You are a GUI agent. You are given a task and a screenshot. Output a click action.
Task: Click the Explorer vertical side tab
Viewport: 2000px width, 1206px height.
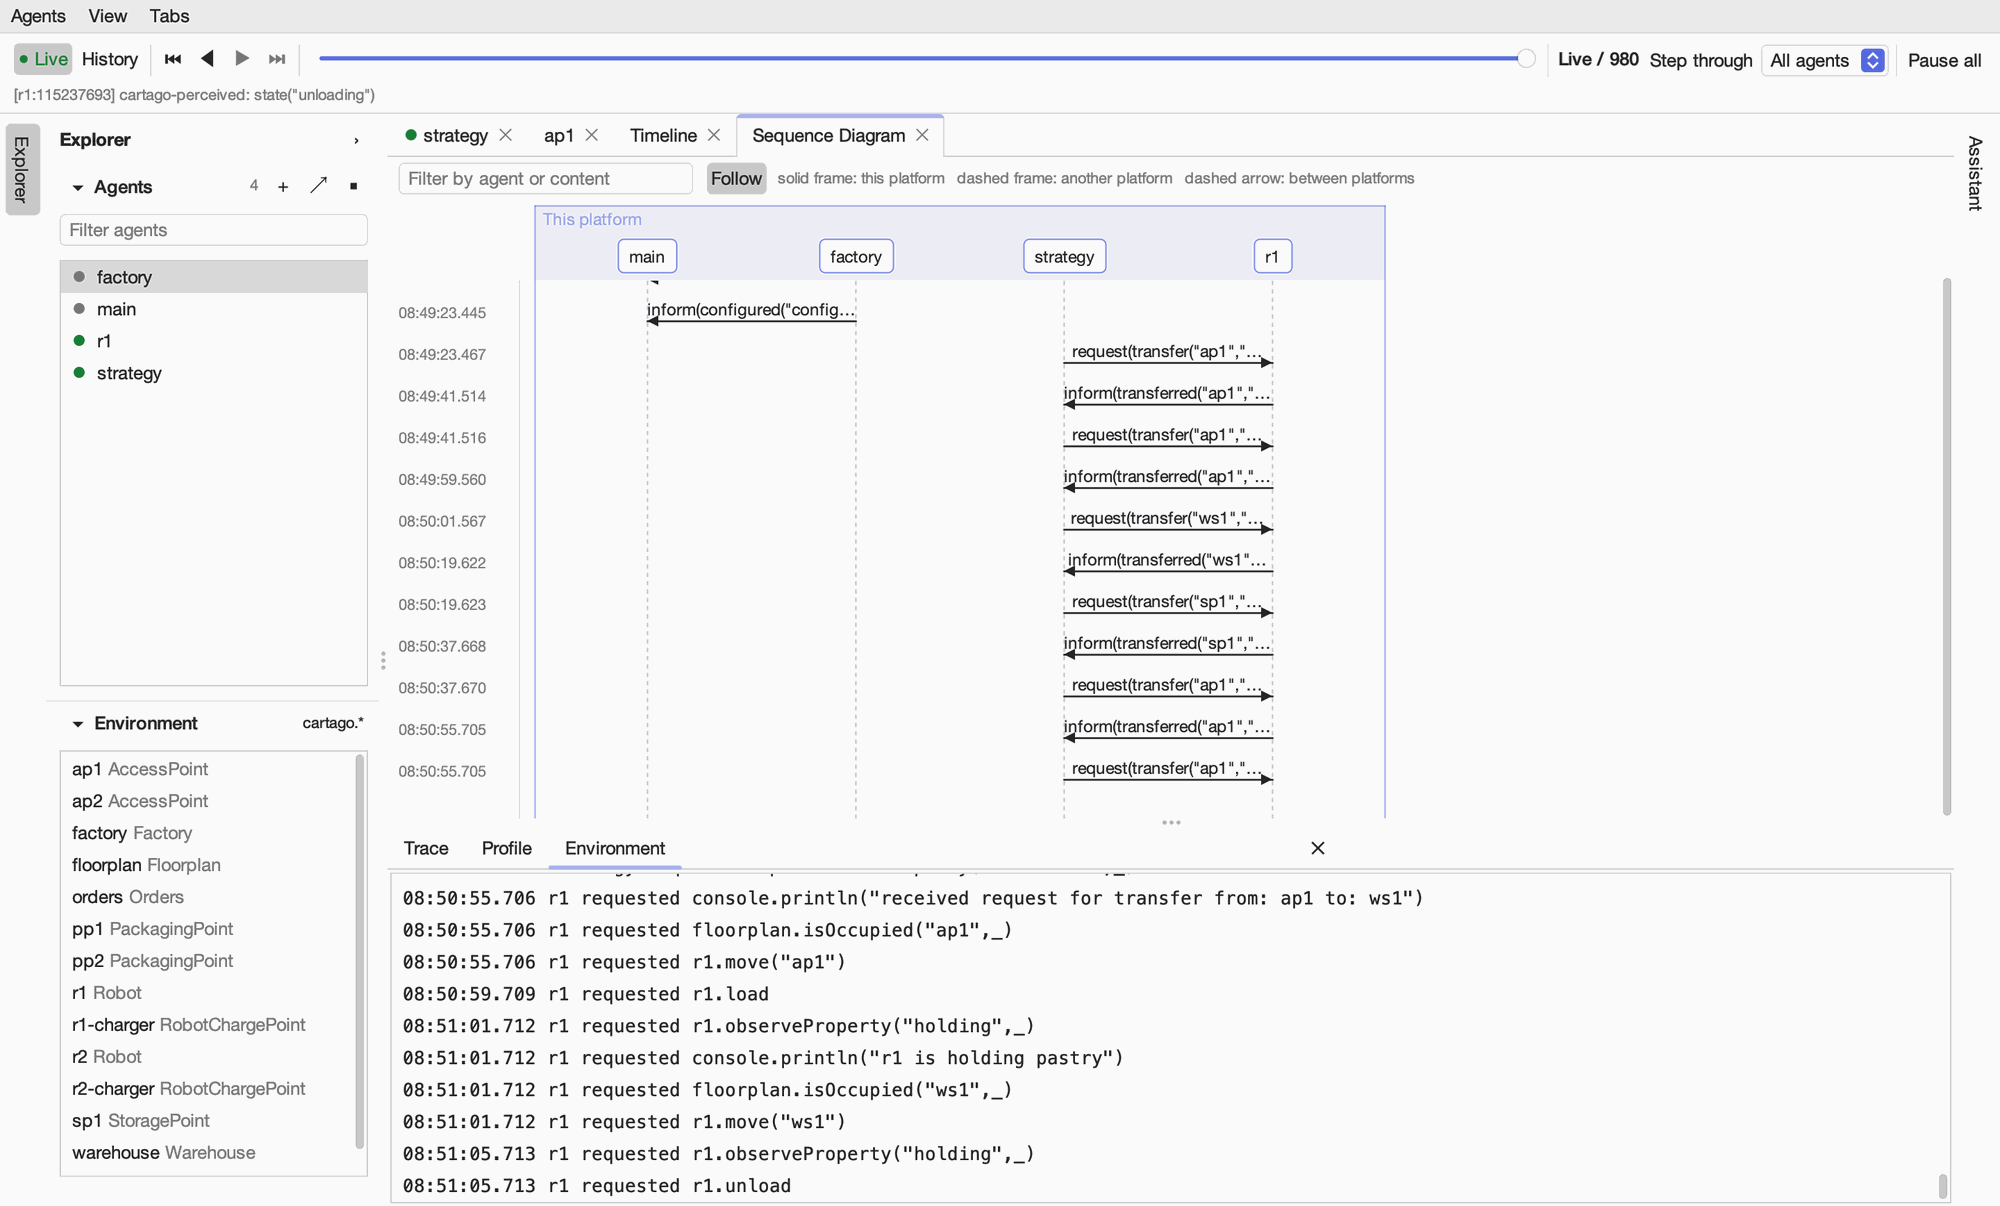pos(22,169)
